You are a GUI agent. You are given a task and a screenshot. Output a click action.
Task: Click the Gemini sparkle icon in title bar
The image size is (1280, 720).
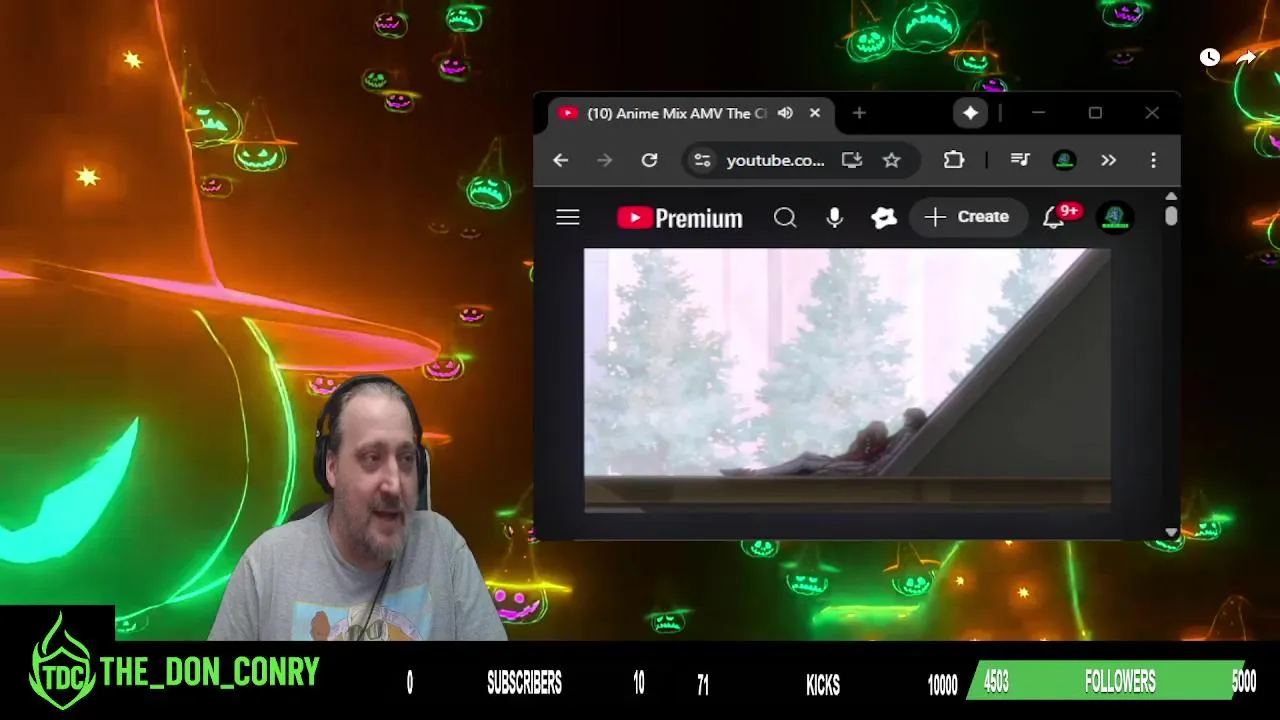pos(970,113)
